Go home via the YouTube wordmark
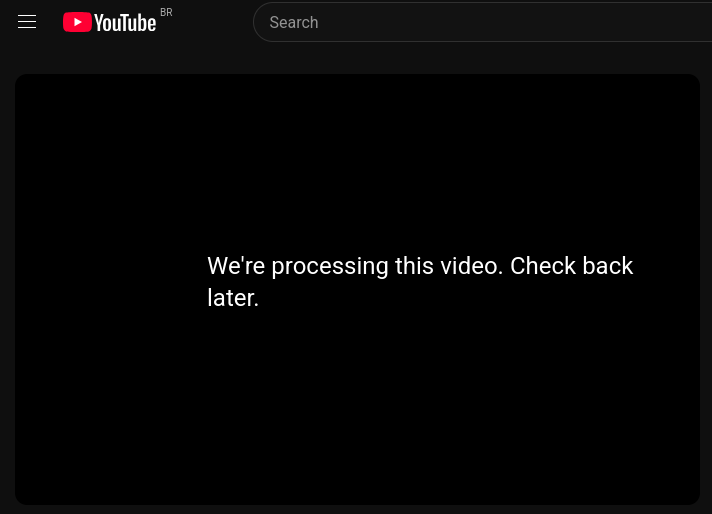The image size is (712, 514). (125, 23)
